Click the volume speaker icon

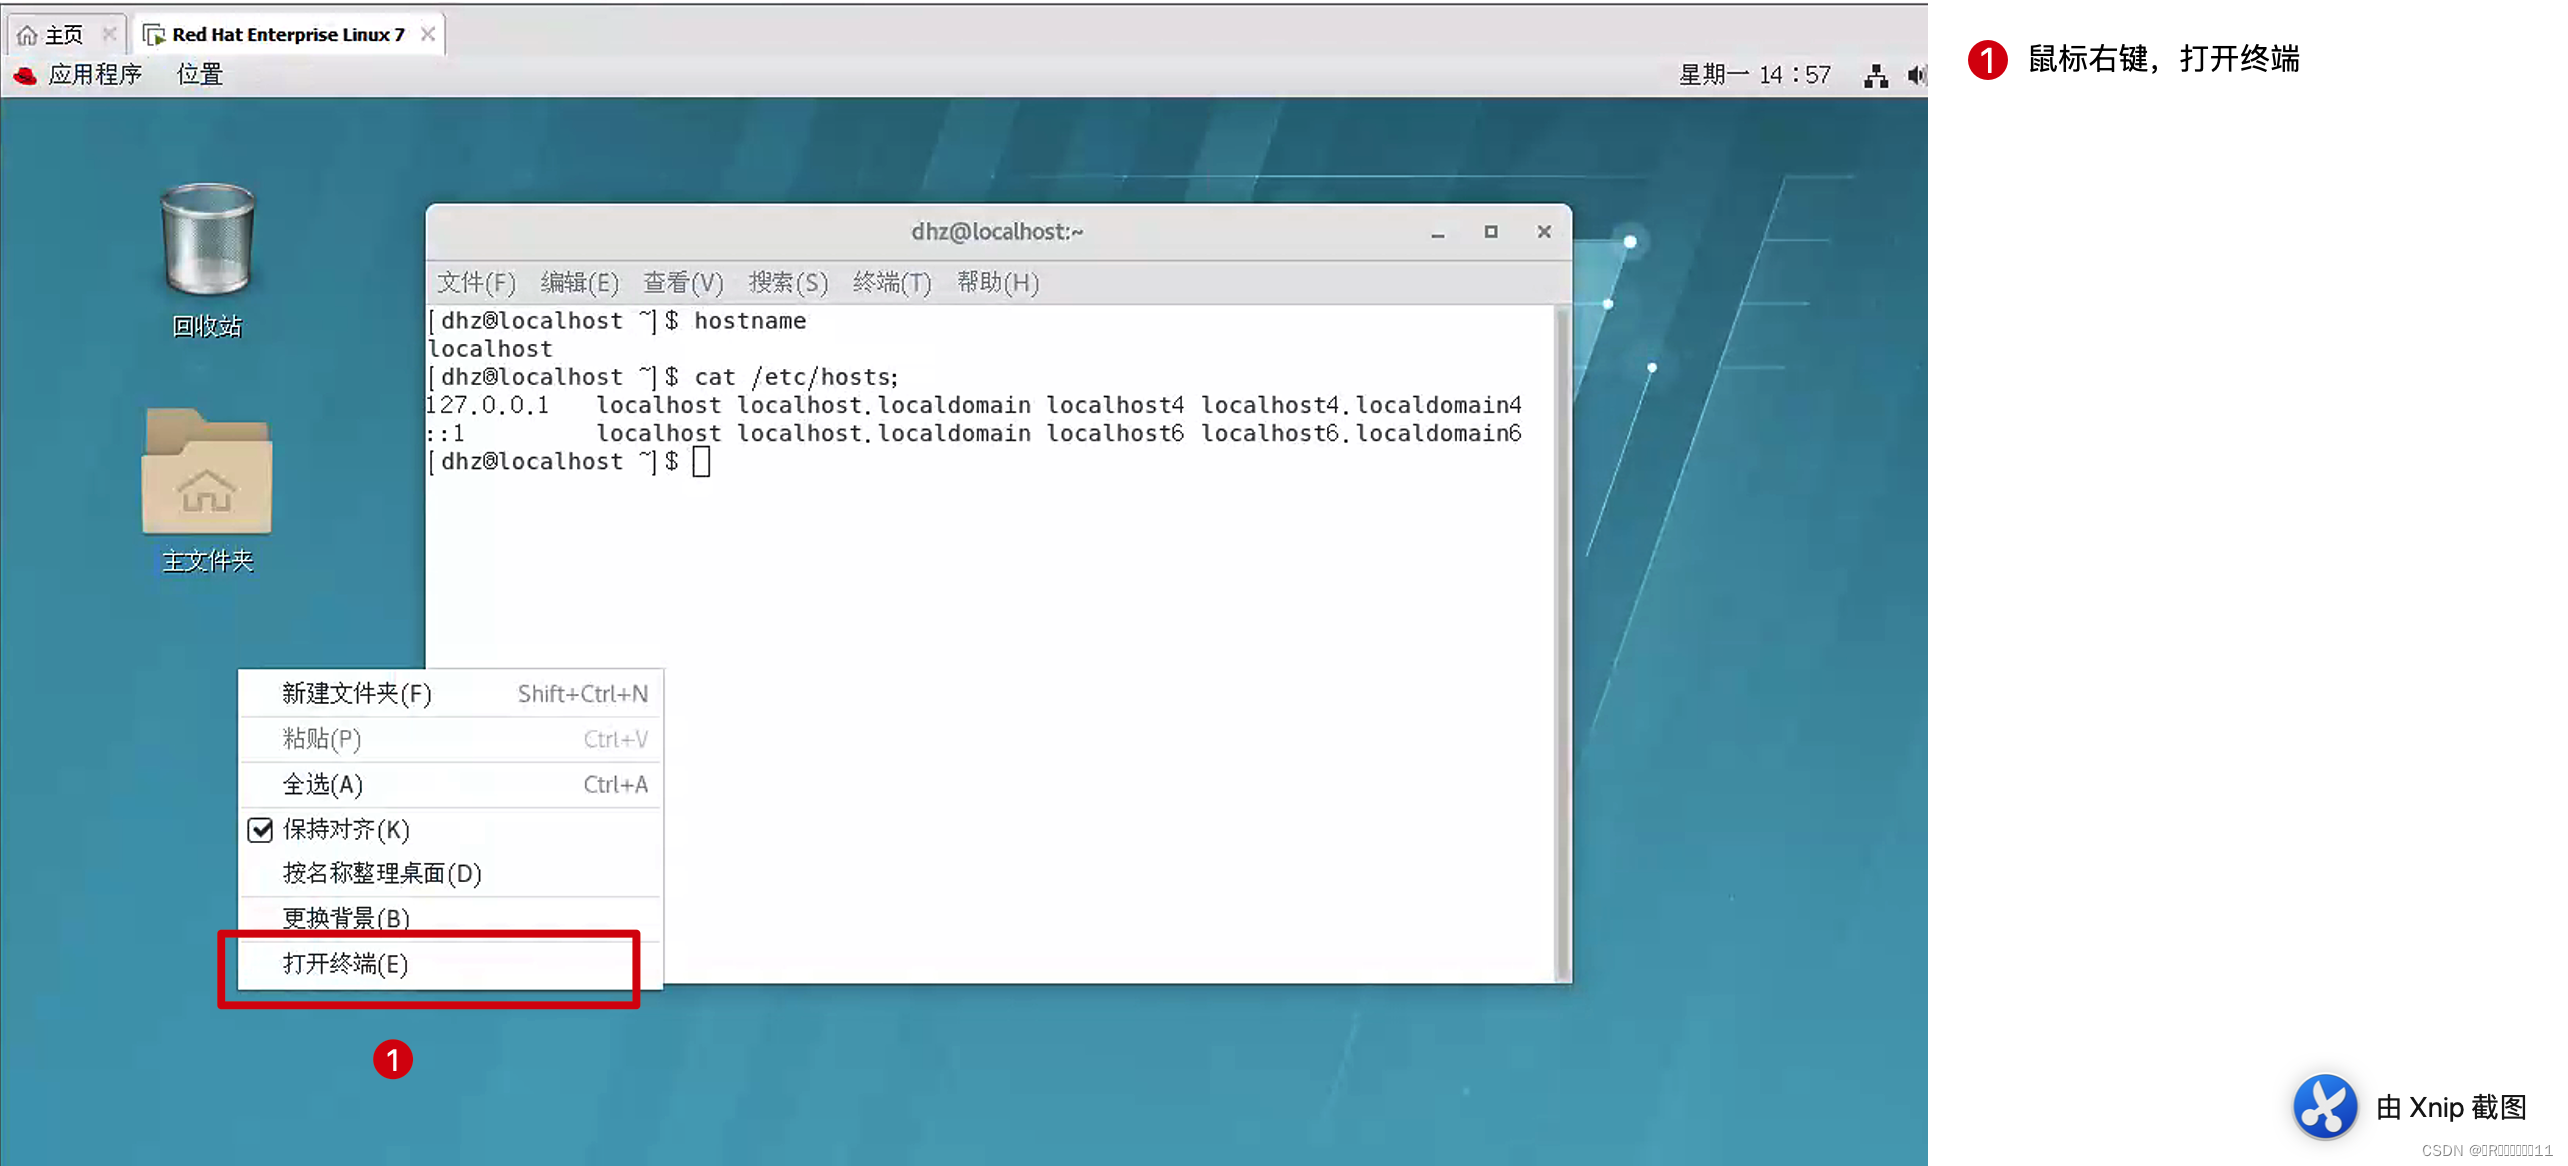coord(1915,75)
